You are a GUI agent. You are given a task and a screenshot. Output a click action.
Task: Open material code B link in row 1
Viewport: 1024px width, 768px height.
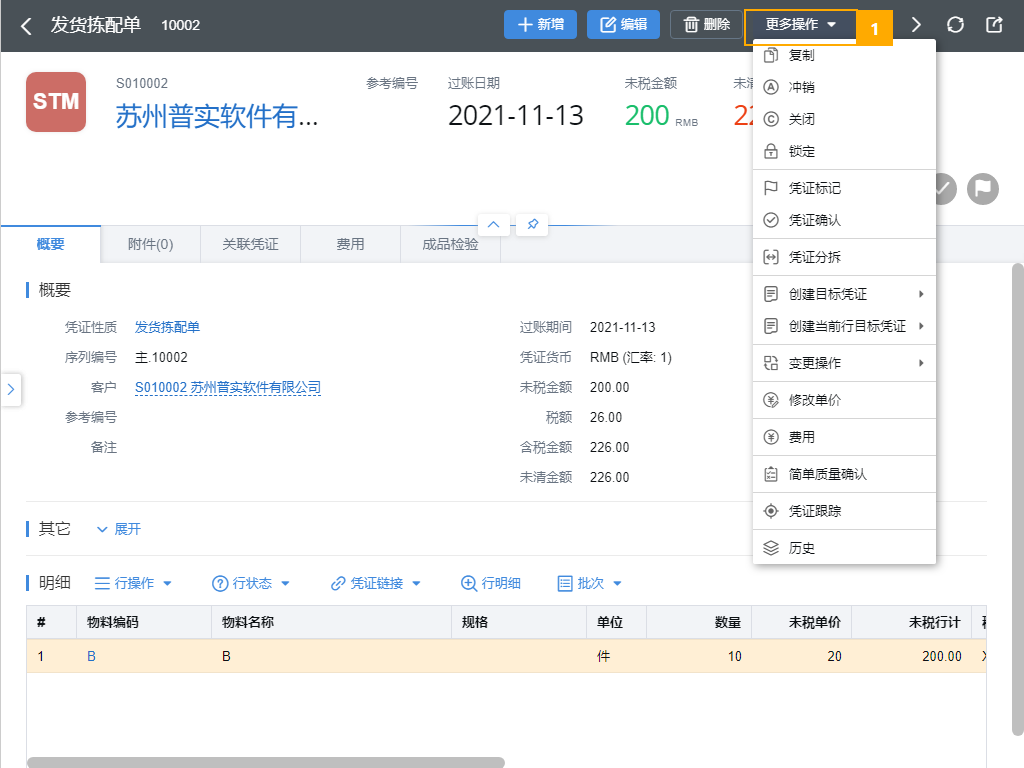point(91,656)
